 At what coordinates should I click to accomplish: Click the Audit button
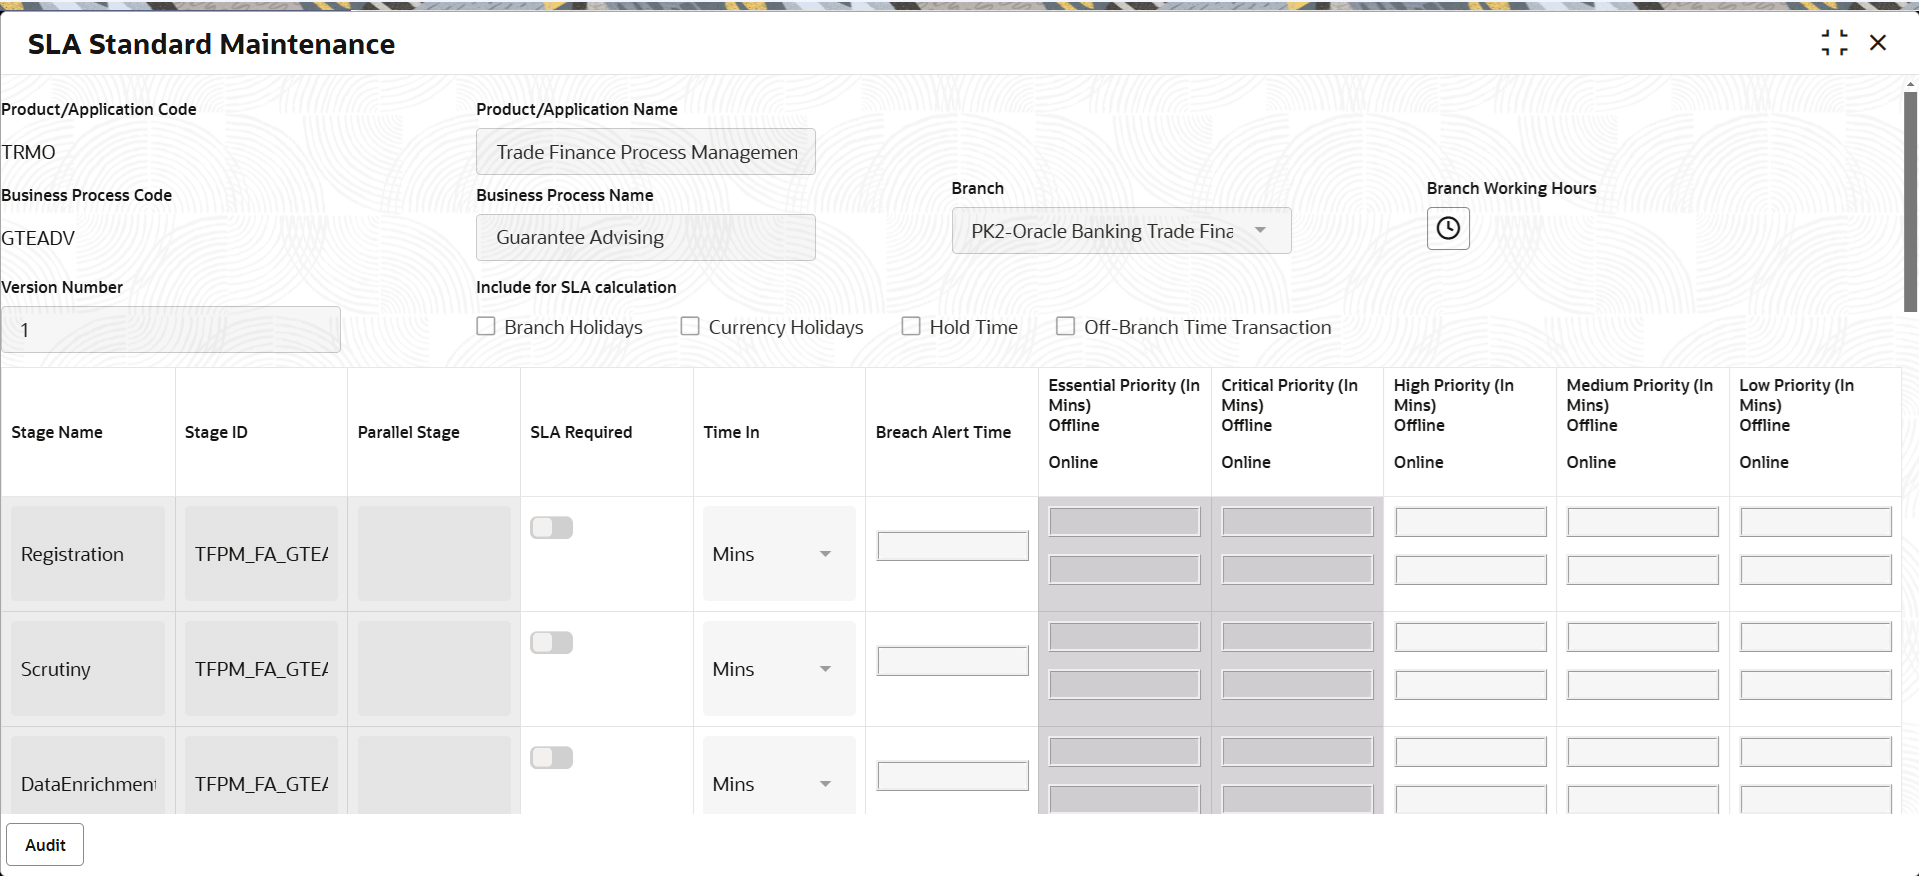(x=45, y=845)
